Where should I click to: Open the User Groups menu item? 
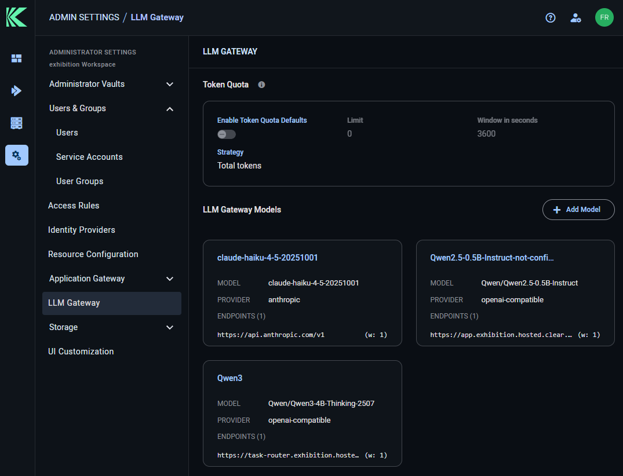pos(79,181)
